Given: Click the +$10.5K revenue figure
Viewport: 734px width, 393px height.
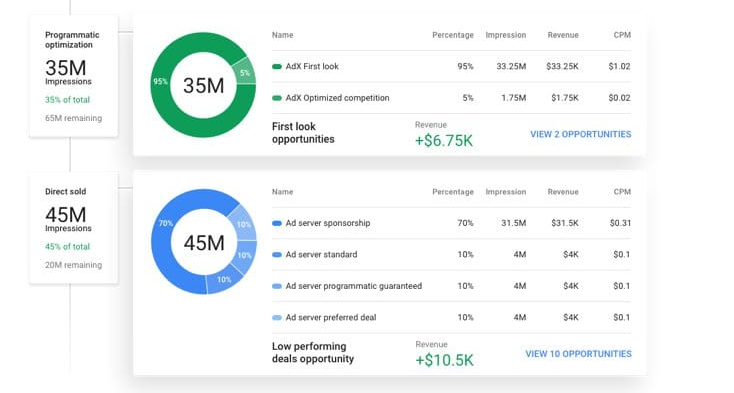Looking at the screenshot, I should point(444,360).
